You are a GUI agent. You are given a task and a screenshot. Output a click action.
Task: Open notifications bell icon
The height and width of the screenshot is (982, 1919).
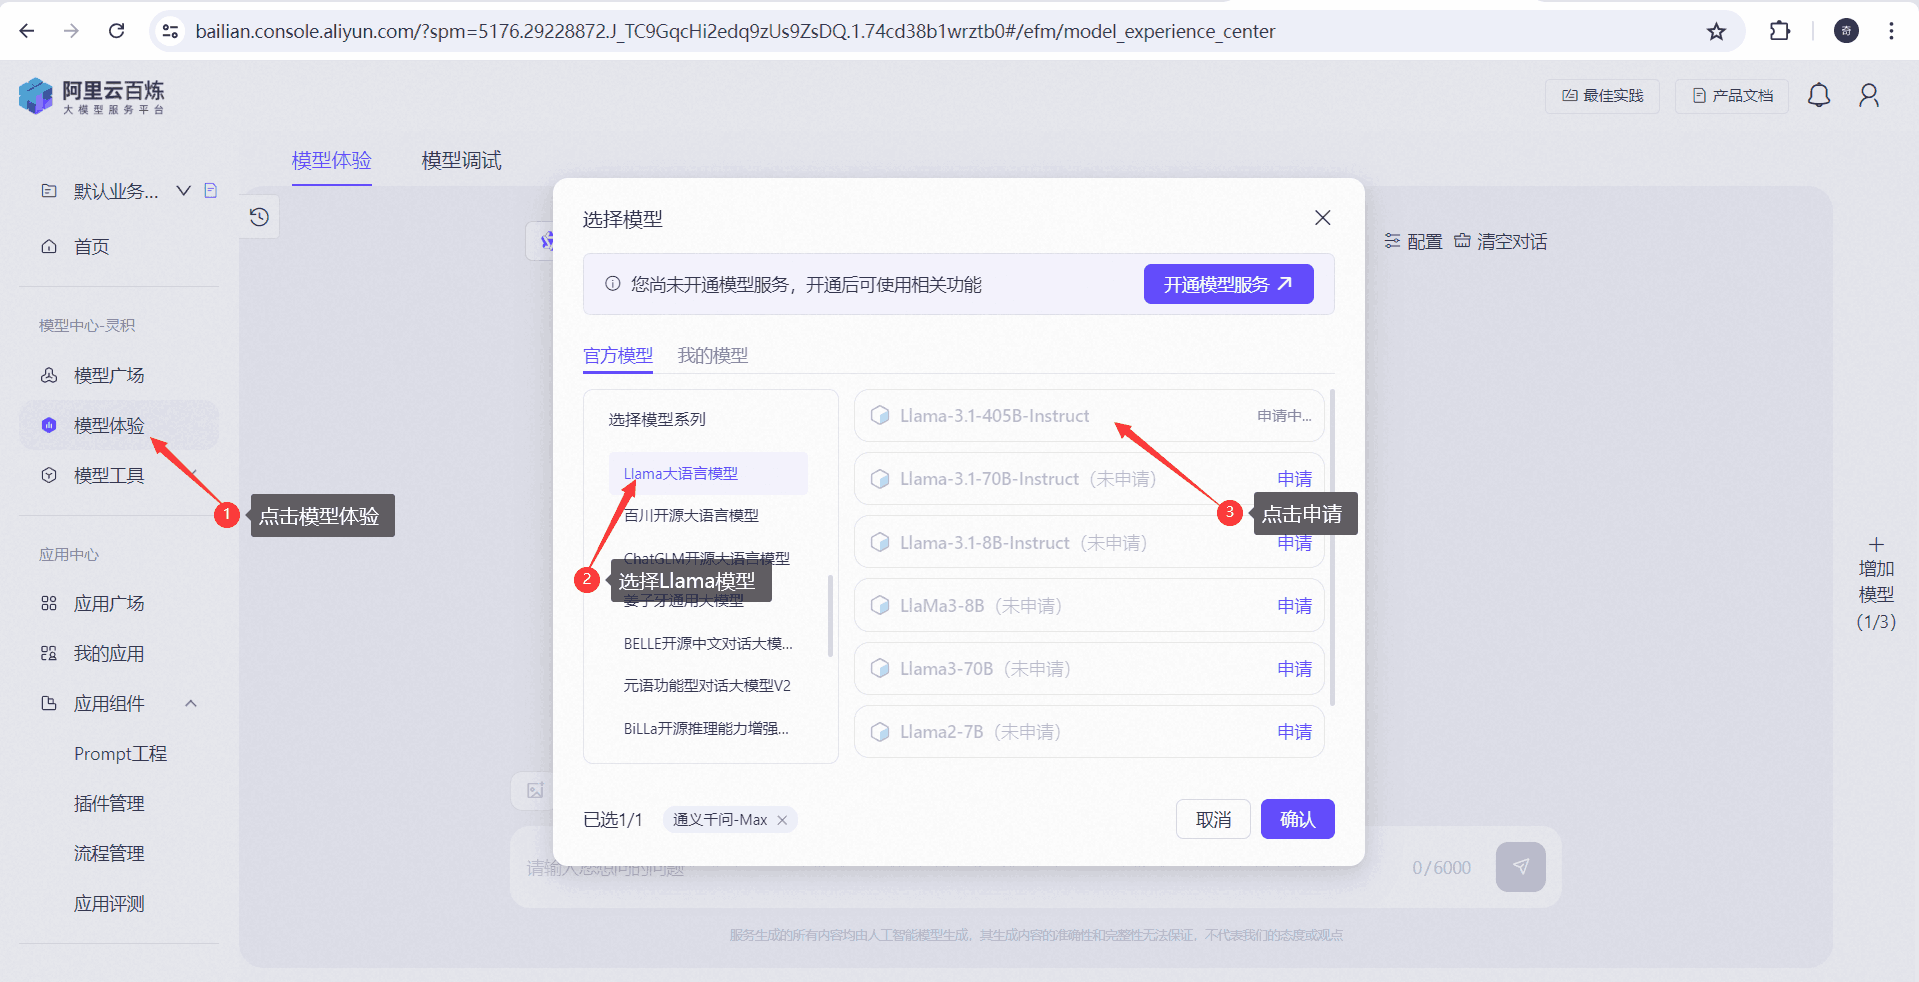click(1819, 95)
